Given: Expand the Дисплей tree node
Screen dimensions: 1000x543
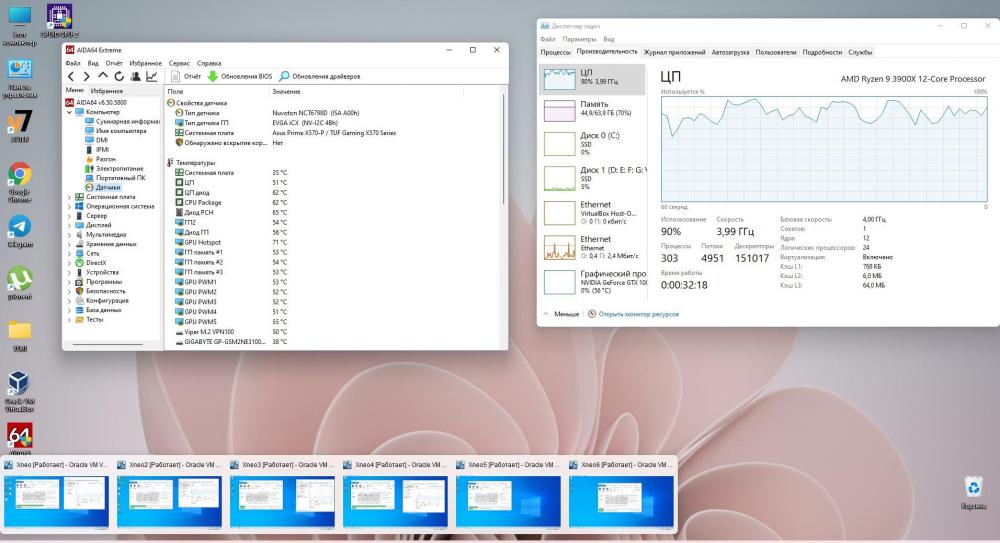Looking at the screenshot, I should [x=70, y=225].
